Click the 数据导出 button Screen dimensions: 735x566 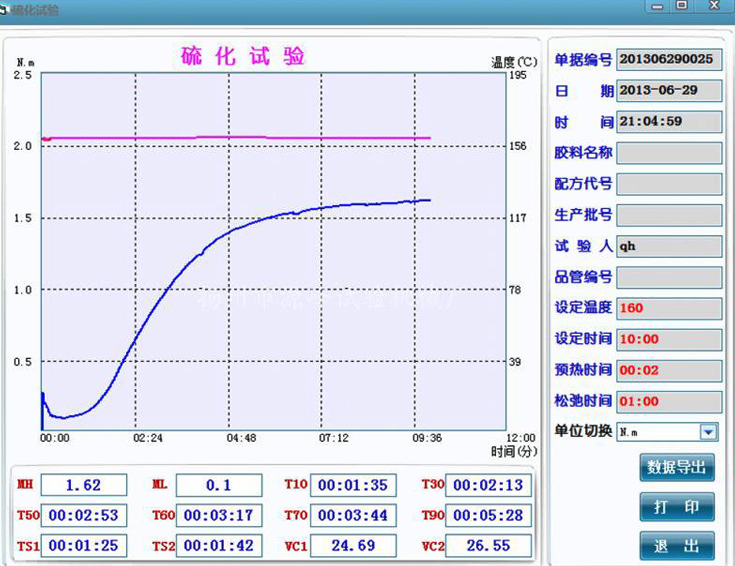(x=677, y=467)
